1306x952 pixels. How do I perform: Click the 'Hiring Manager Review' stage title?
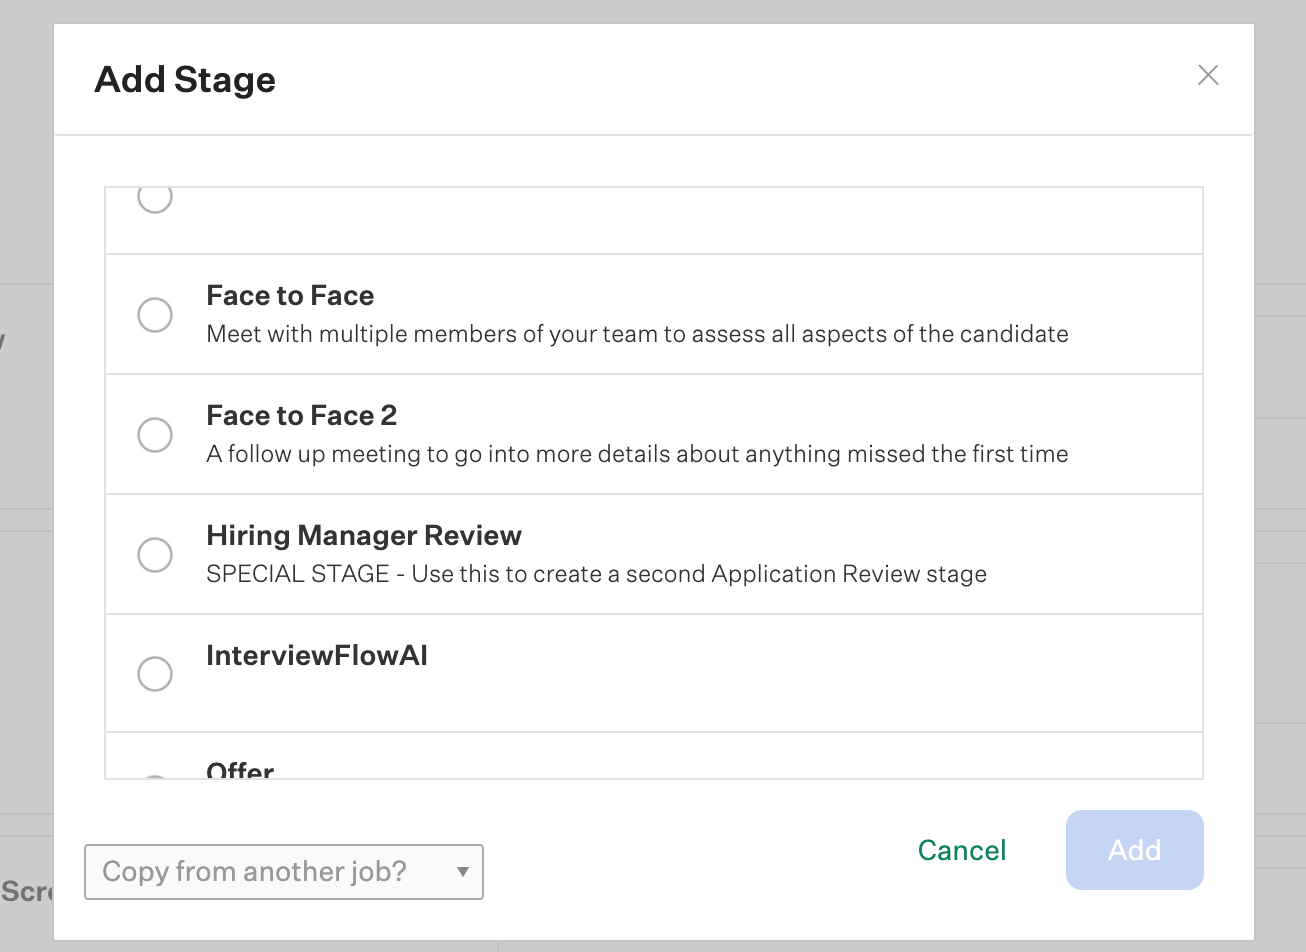coord(364,536)
